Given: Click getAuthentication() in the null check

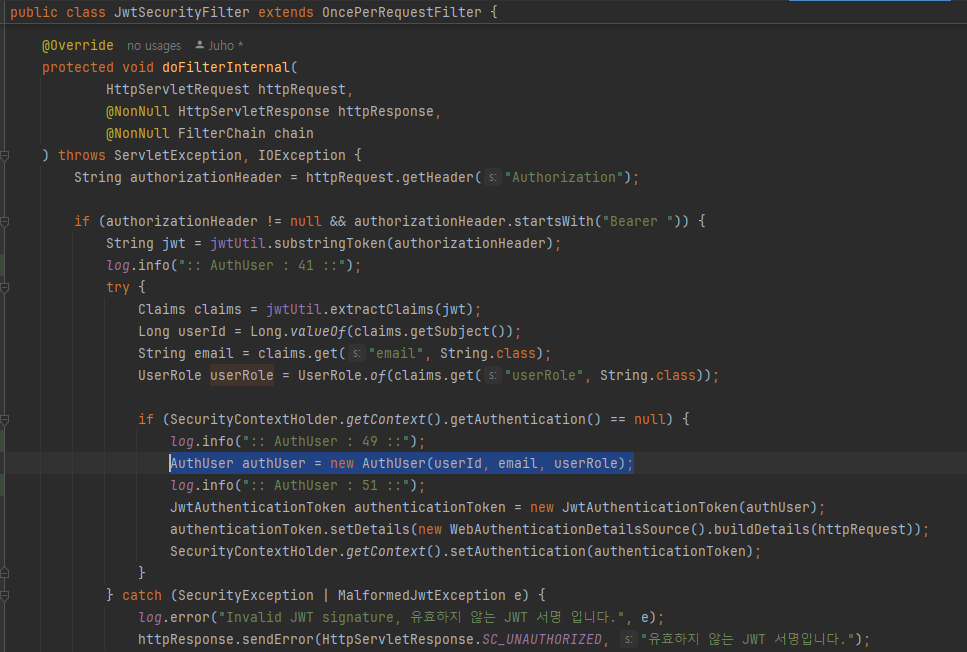Looking at the screenshot, I should [525, 419].
